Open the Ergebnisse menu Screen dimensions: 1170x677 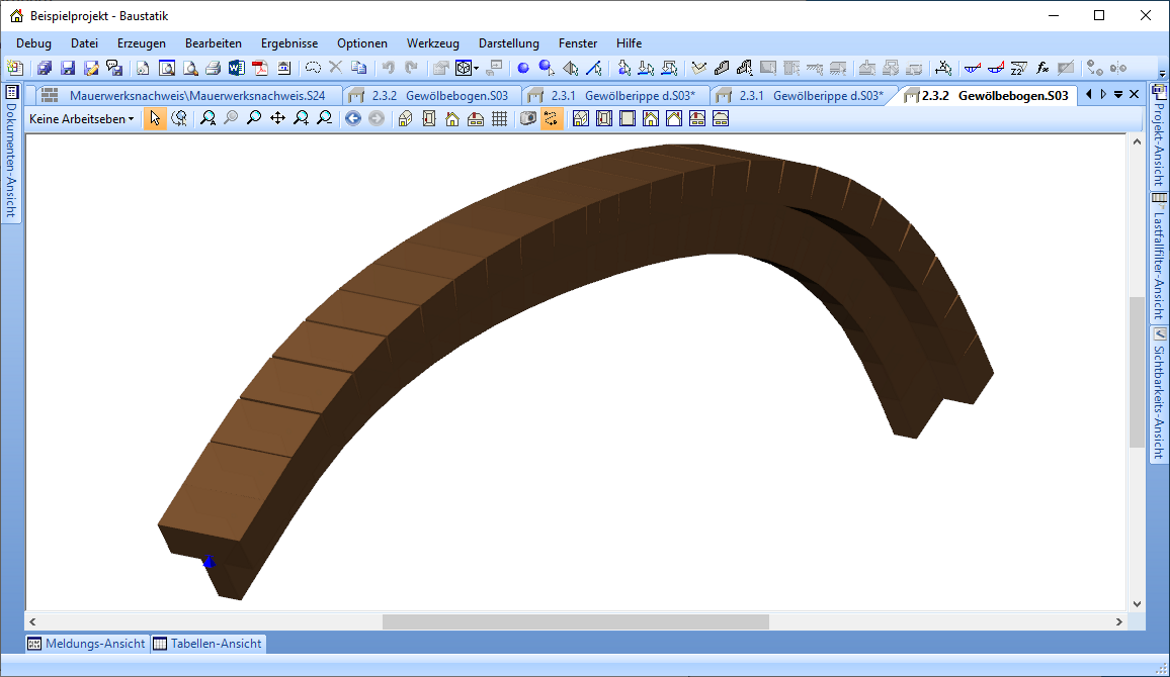pos(289,43)
